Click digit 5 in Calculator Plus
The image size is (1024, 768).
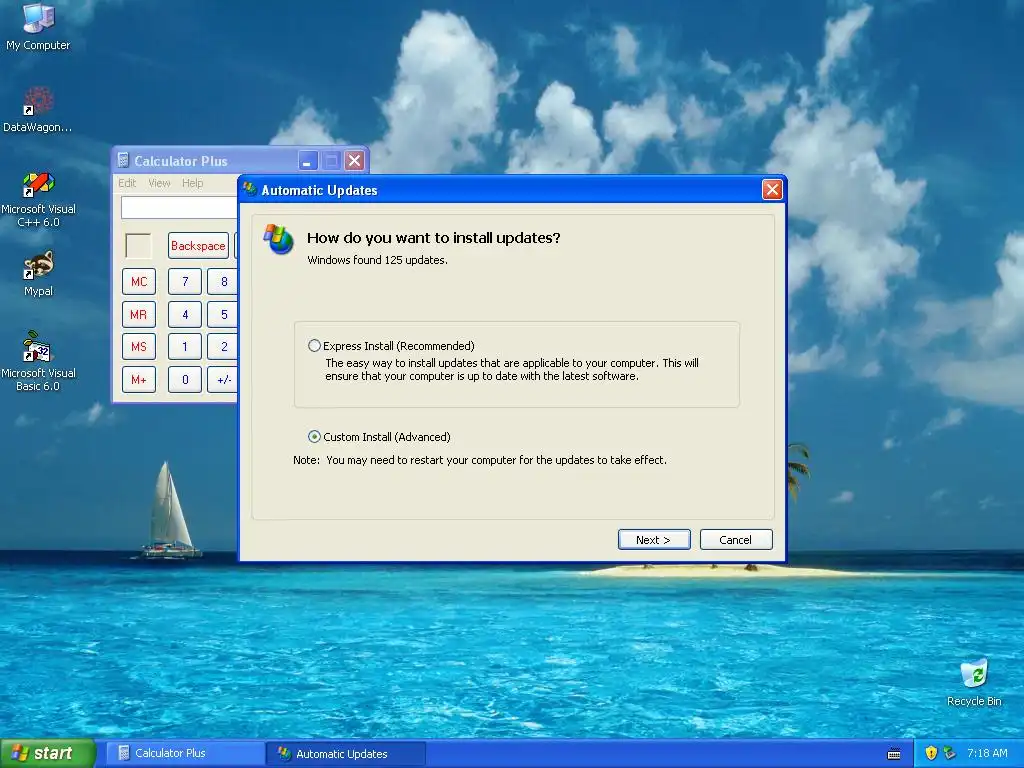pyautogui.click(x=223, y=314)
